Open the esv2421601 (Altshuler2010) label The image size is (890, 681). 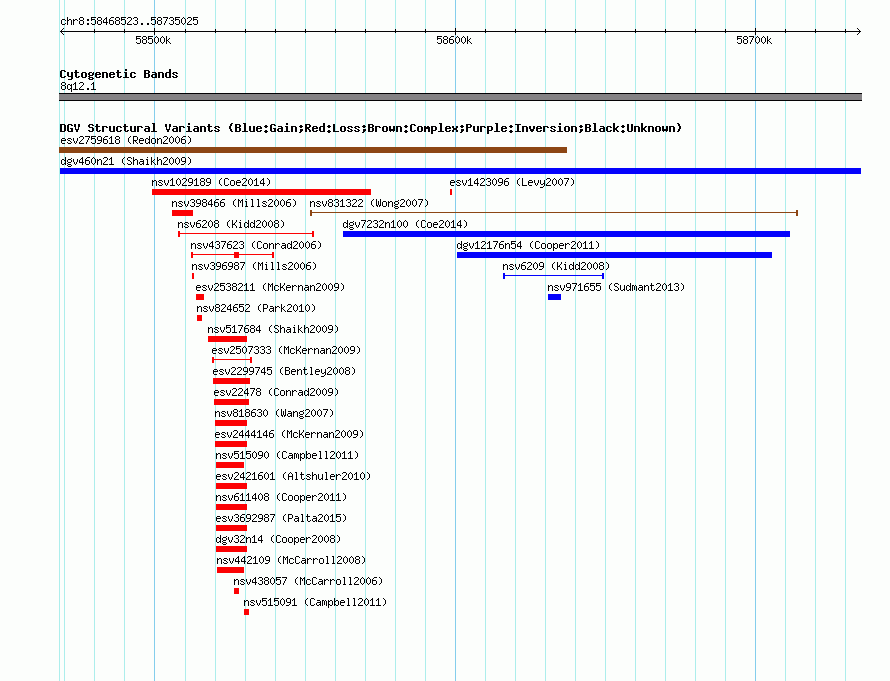coord(293,476)
